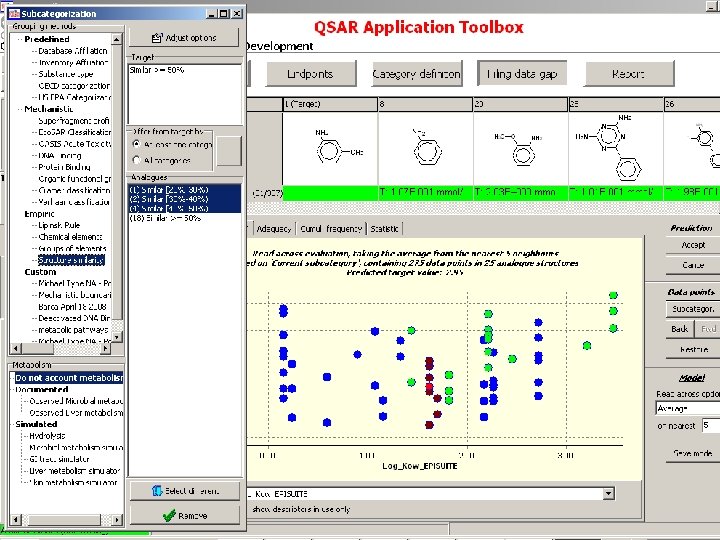Cancel the prediction

point(693,265)
